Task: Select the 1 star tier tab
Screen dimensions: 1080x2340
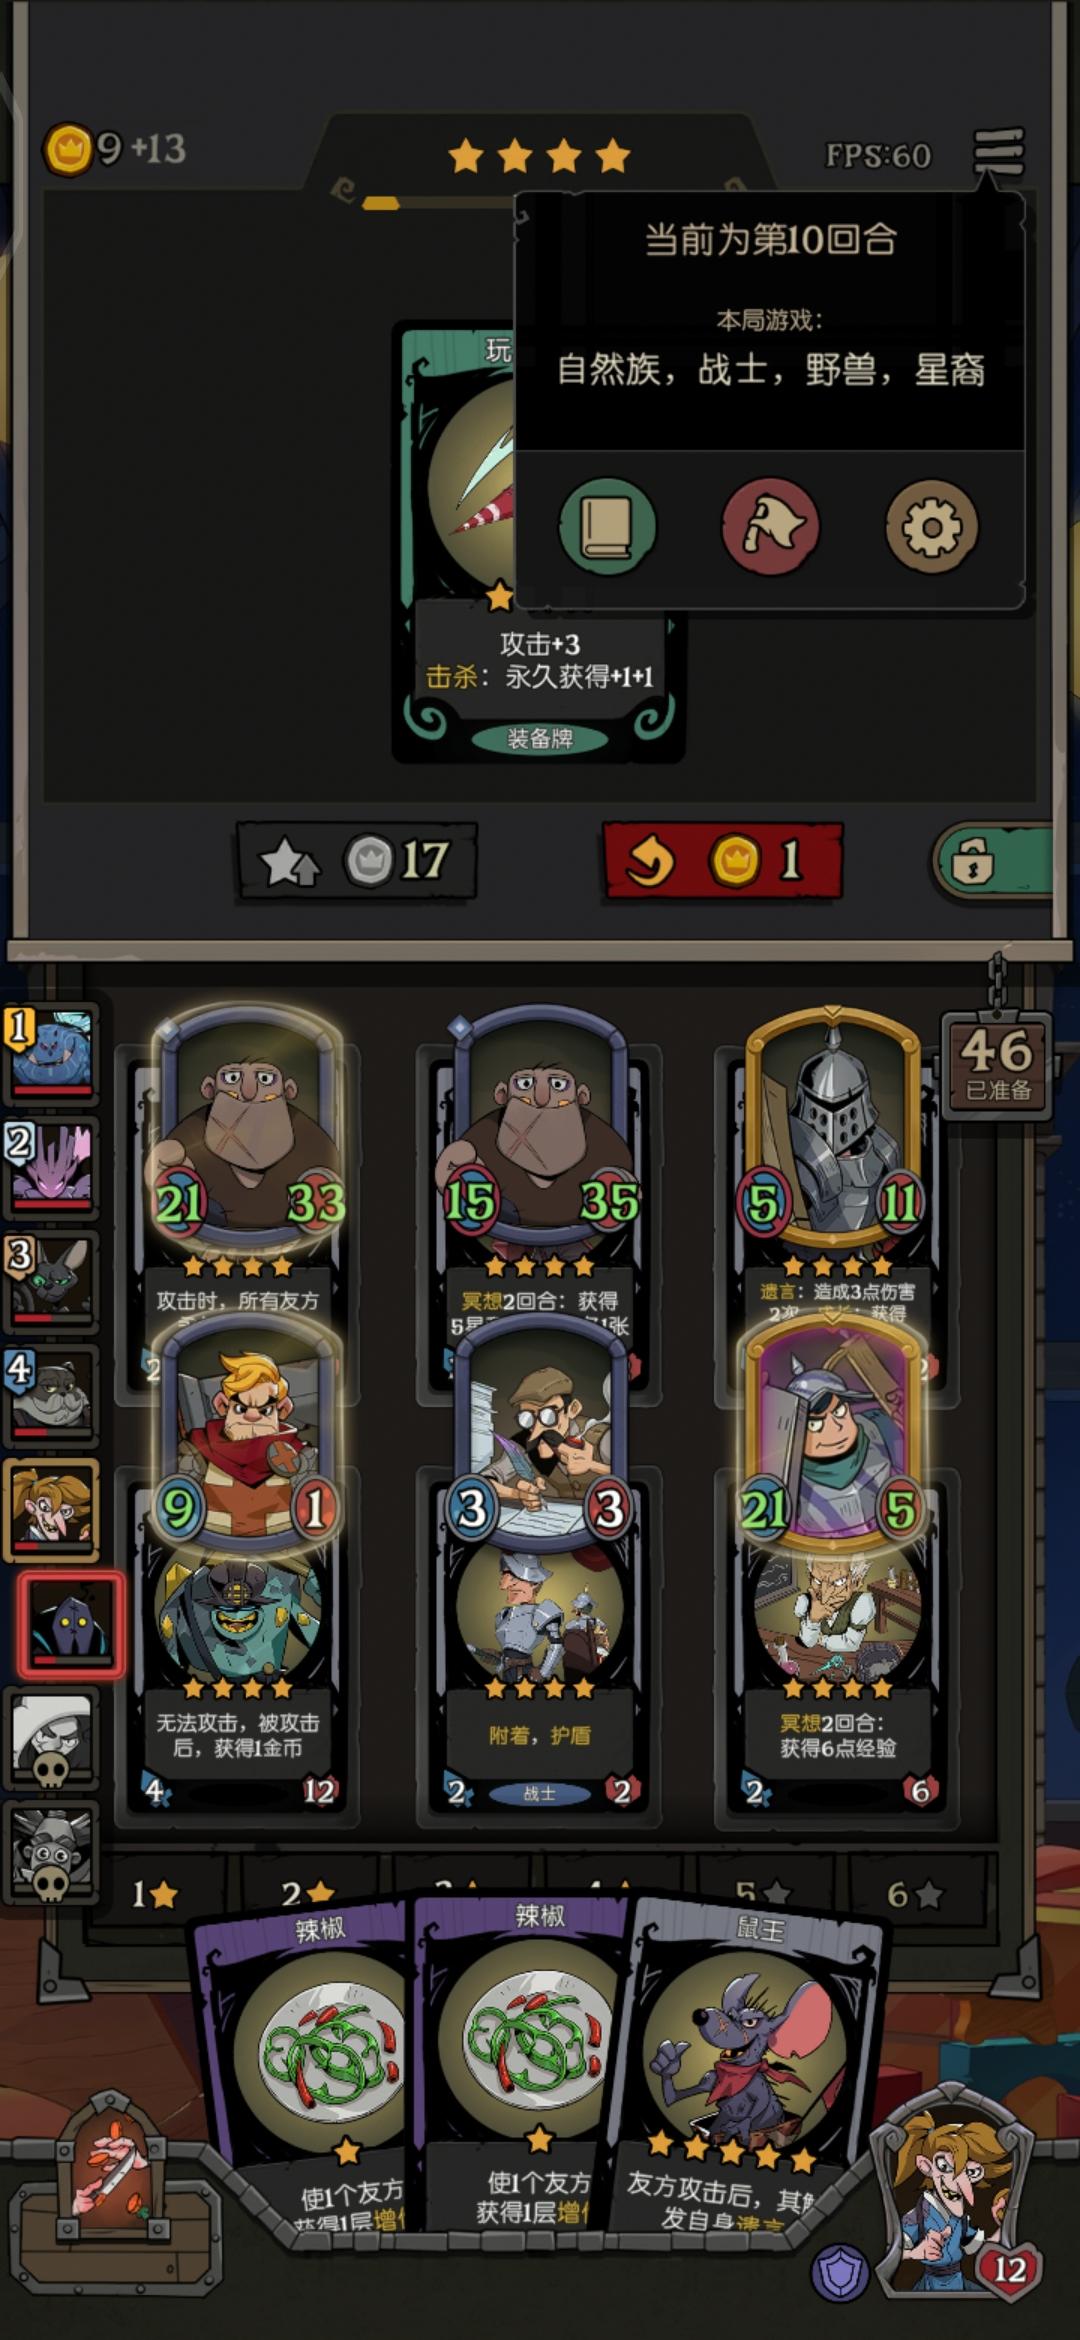Action: [155, 1893]
